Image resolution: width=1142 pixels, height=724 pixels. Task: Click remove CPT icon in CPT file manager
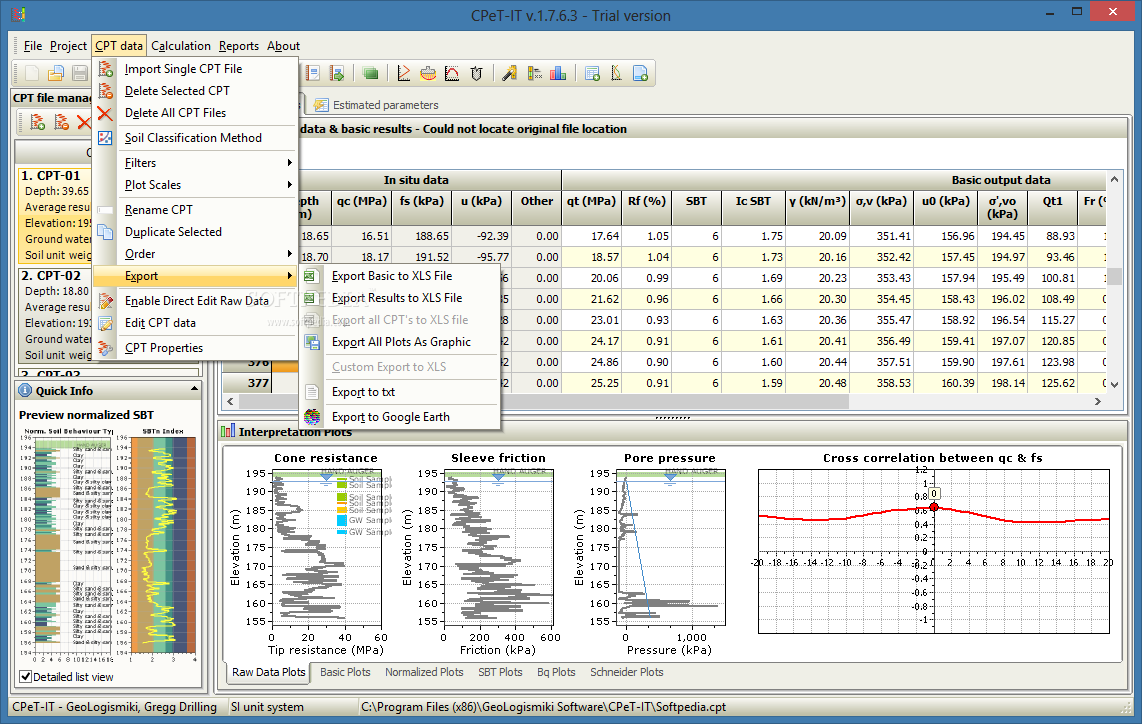(61, 122)
